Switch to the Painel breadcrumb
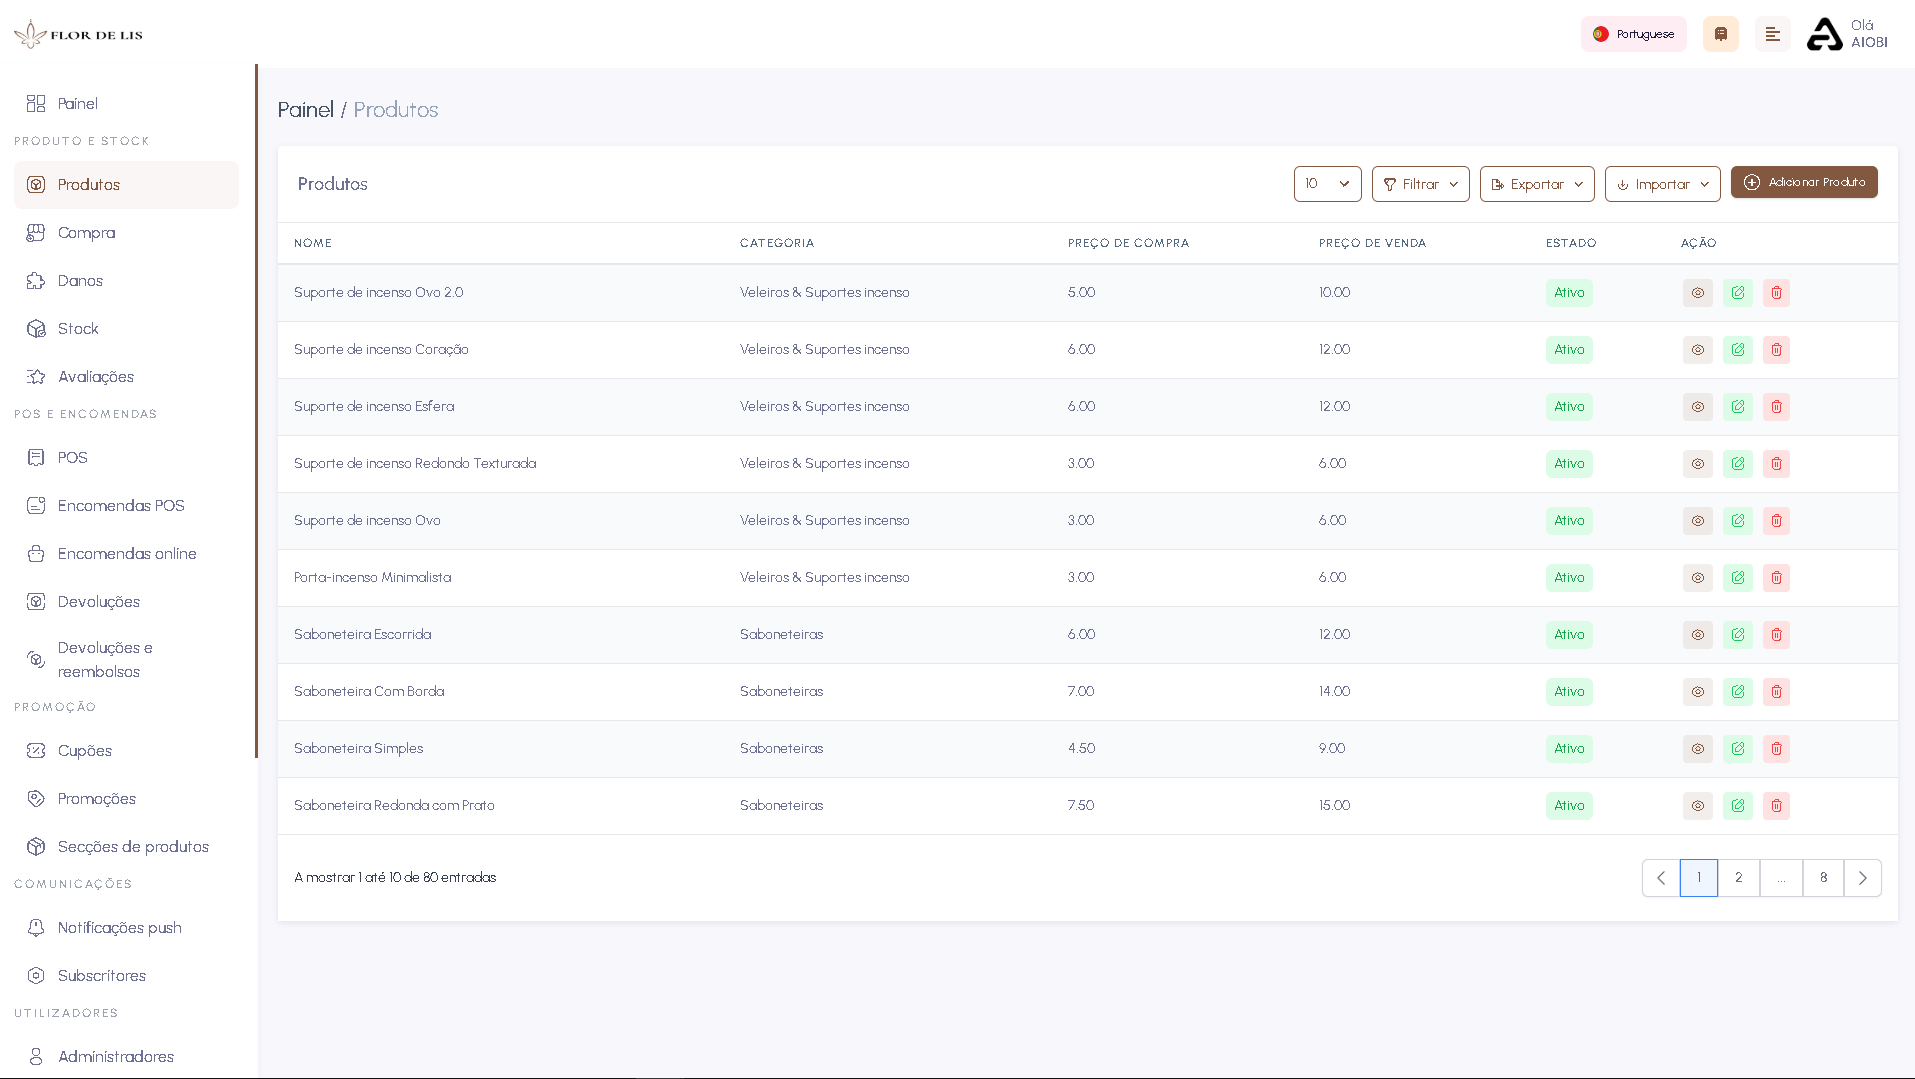1915x1079 pixels. pyautogui.click(x=305, y=110)
